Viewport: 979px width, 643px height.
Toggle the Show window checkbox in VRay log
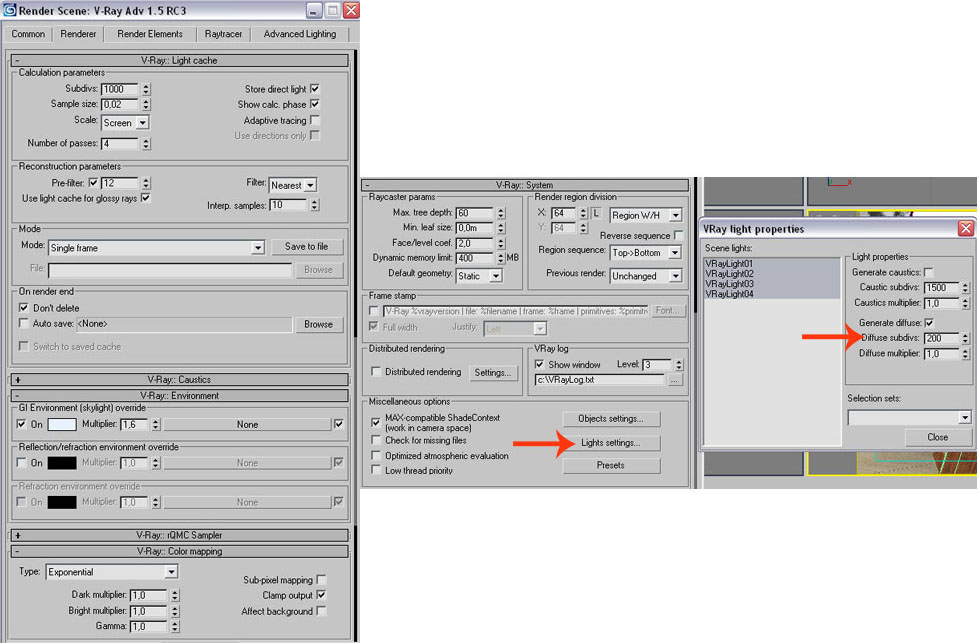point(539,365)
